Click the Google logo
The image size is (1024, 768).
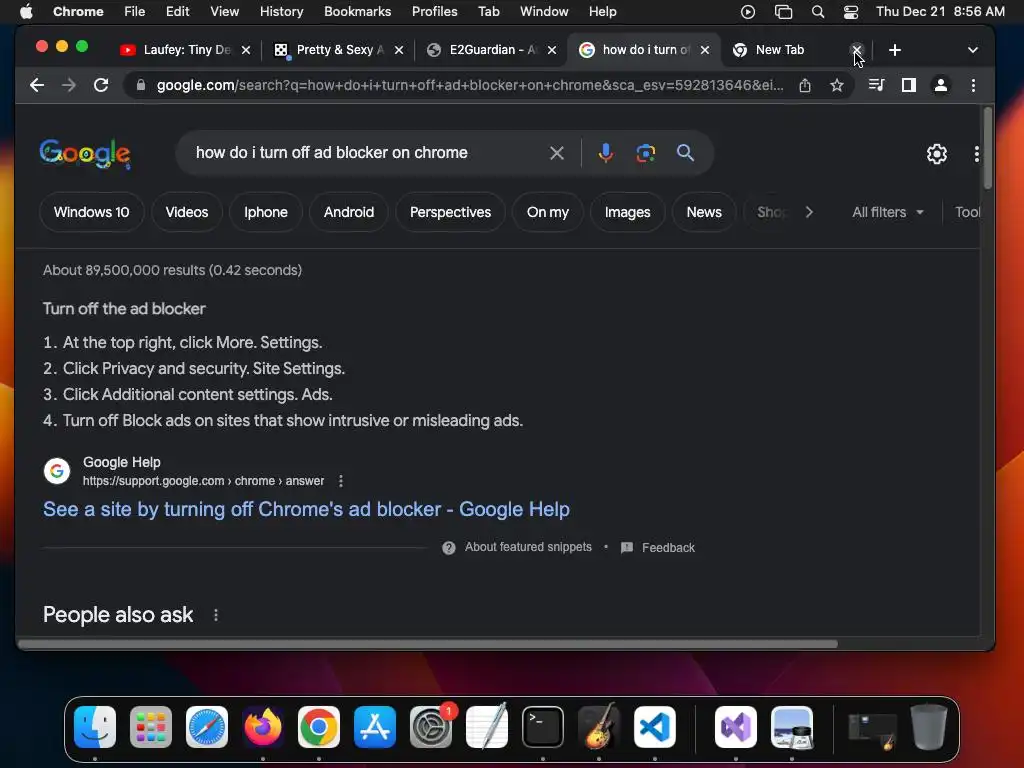[x=85, y=154]
